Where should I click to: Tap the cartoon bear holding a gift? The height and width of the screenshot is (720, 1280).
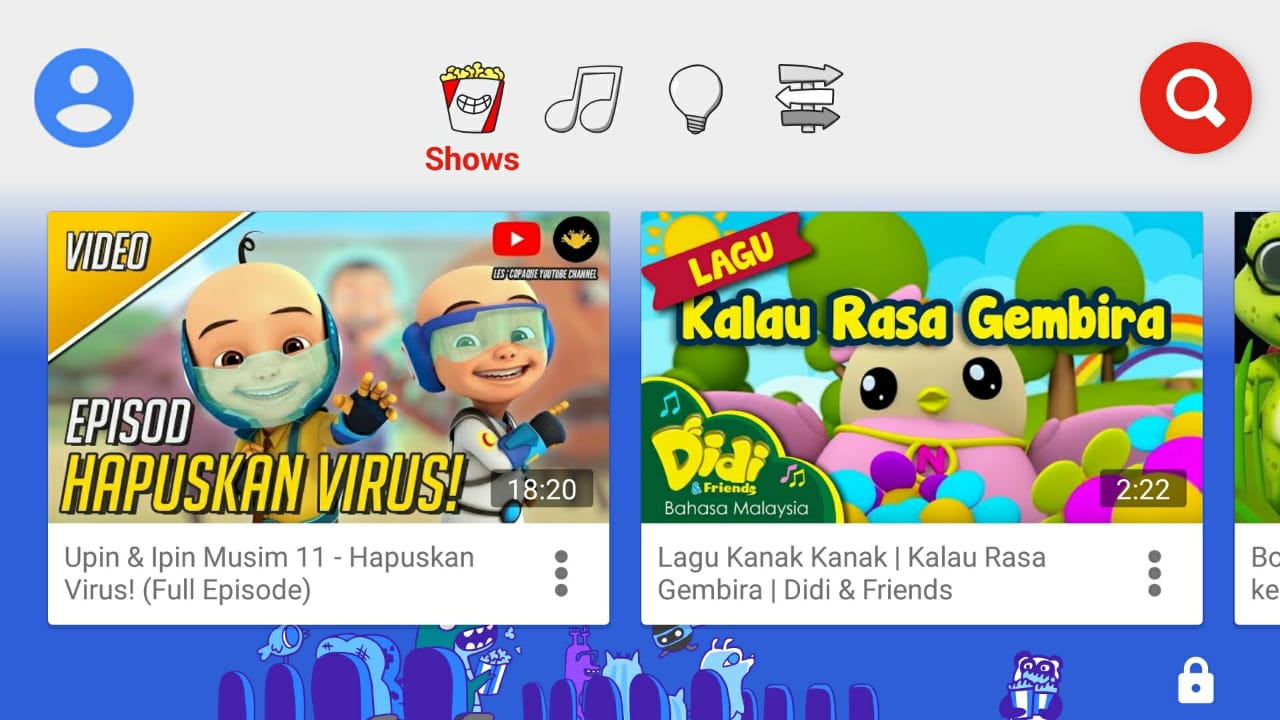click(x=1032, y=686)
